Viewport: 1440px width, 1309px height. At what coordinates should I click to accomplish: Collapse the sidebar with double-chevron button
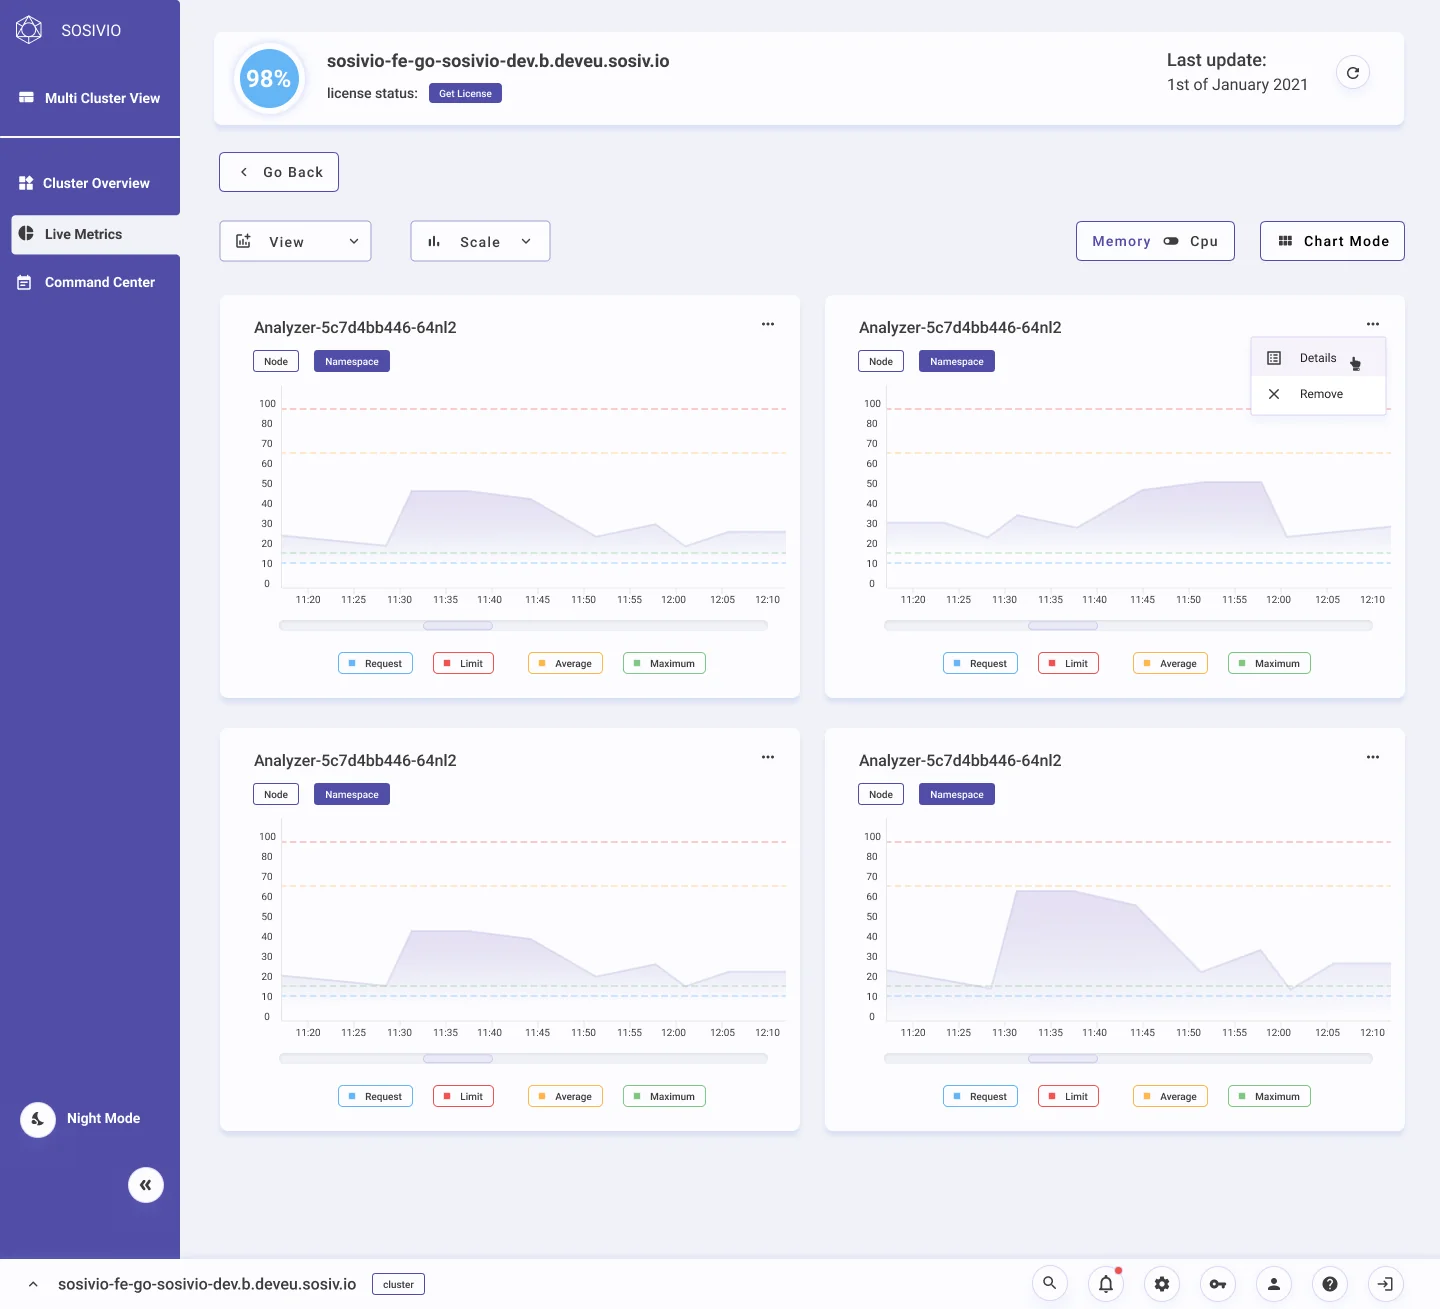[146, 1185]
